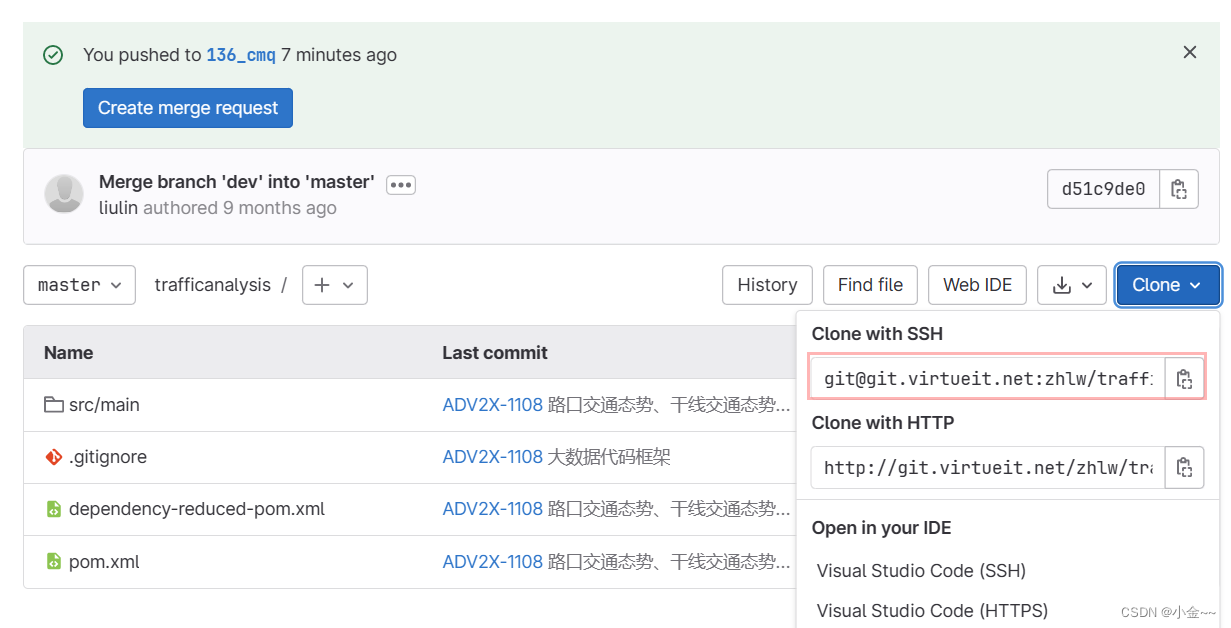Viewport: 1231px width, 628px height.
Task: Click trafficanalysis breadcrumb
Action: (212, 285)
